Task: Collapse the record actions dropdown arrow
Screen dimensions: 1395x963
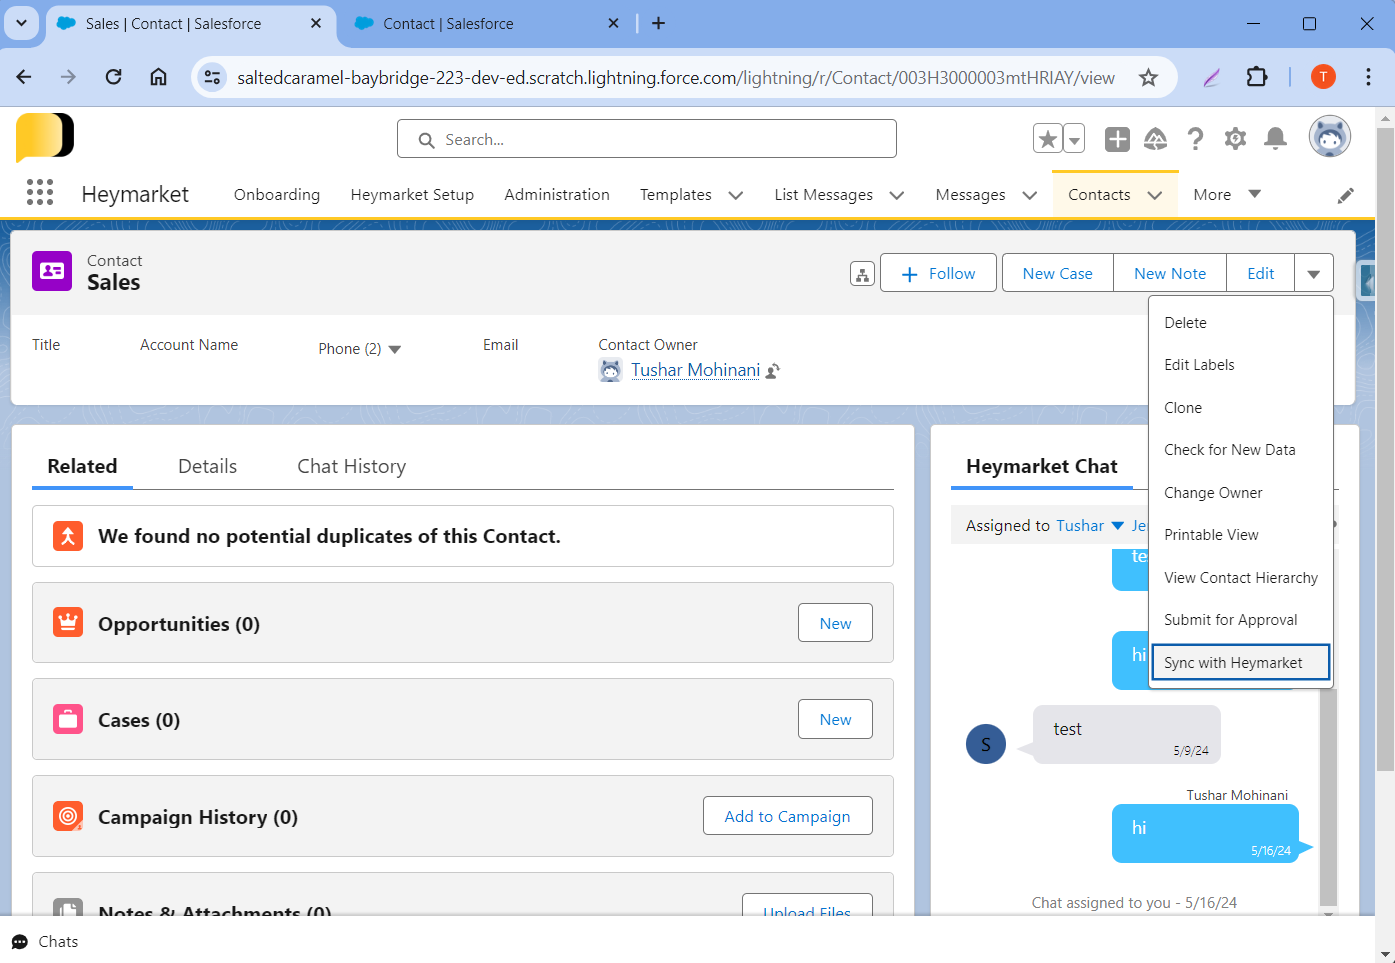Action: pos(1314,273)
